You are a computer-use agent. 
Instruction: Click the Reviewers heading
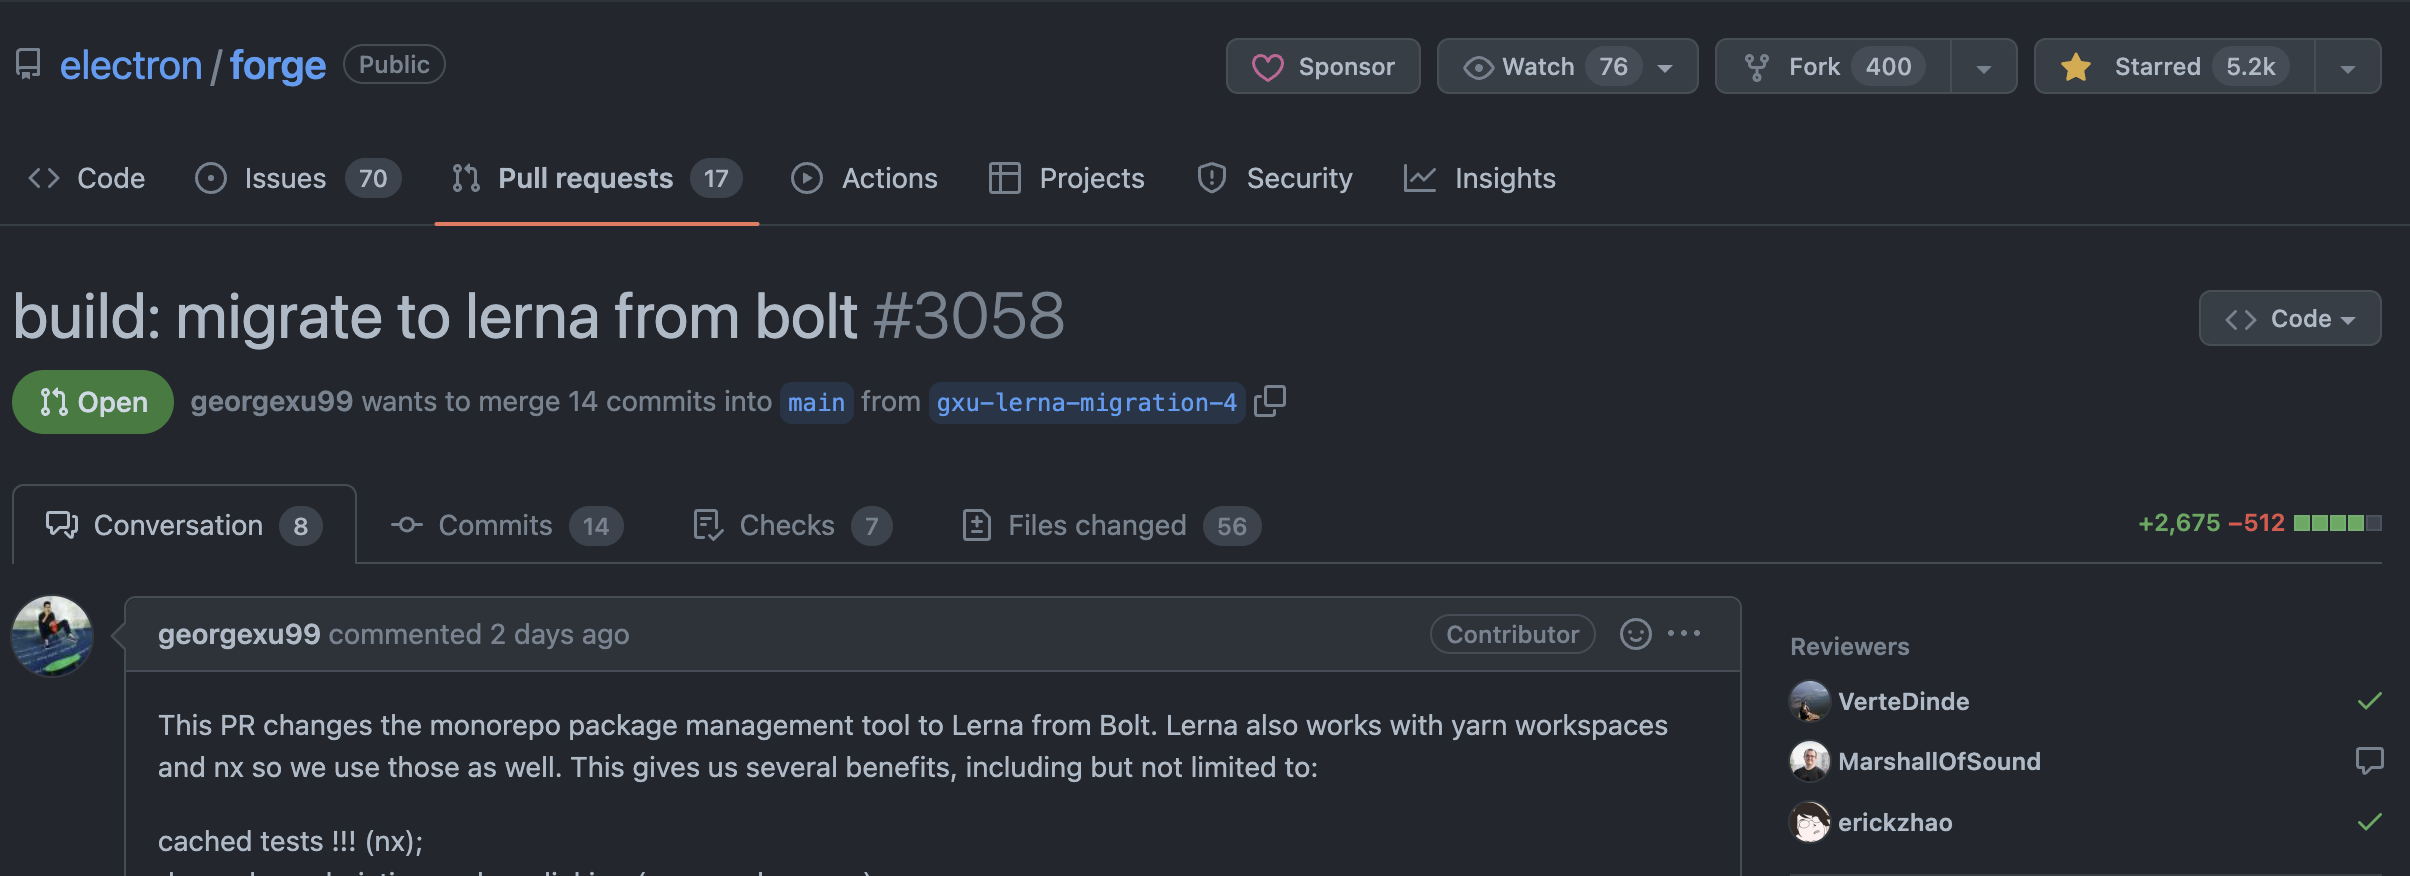[x=1850, y=647]
